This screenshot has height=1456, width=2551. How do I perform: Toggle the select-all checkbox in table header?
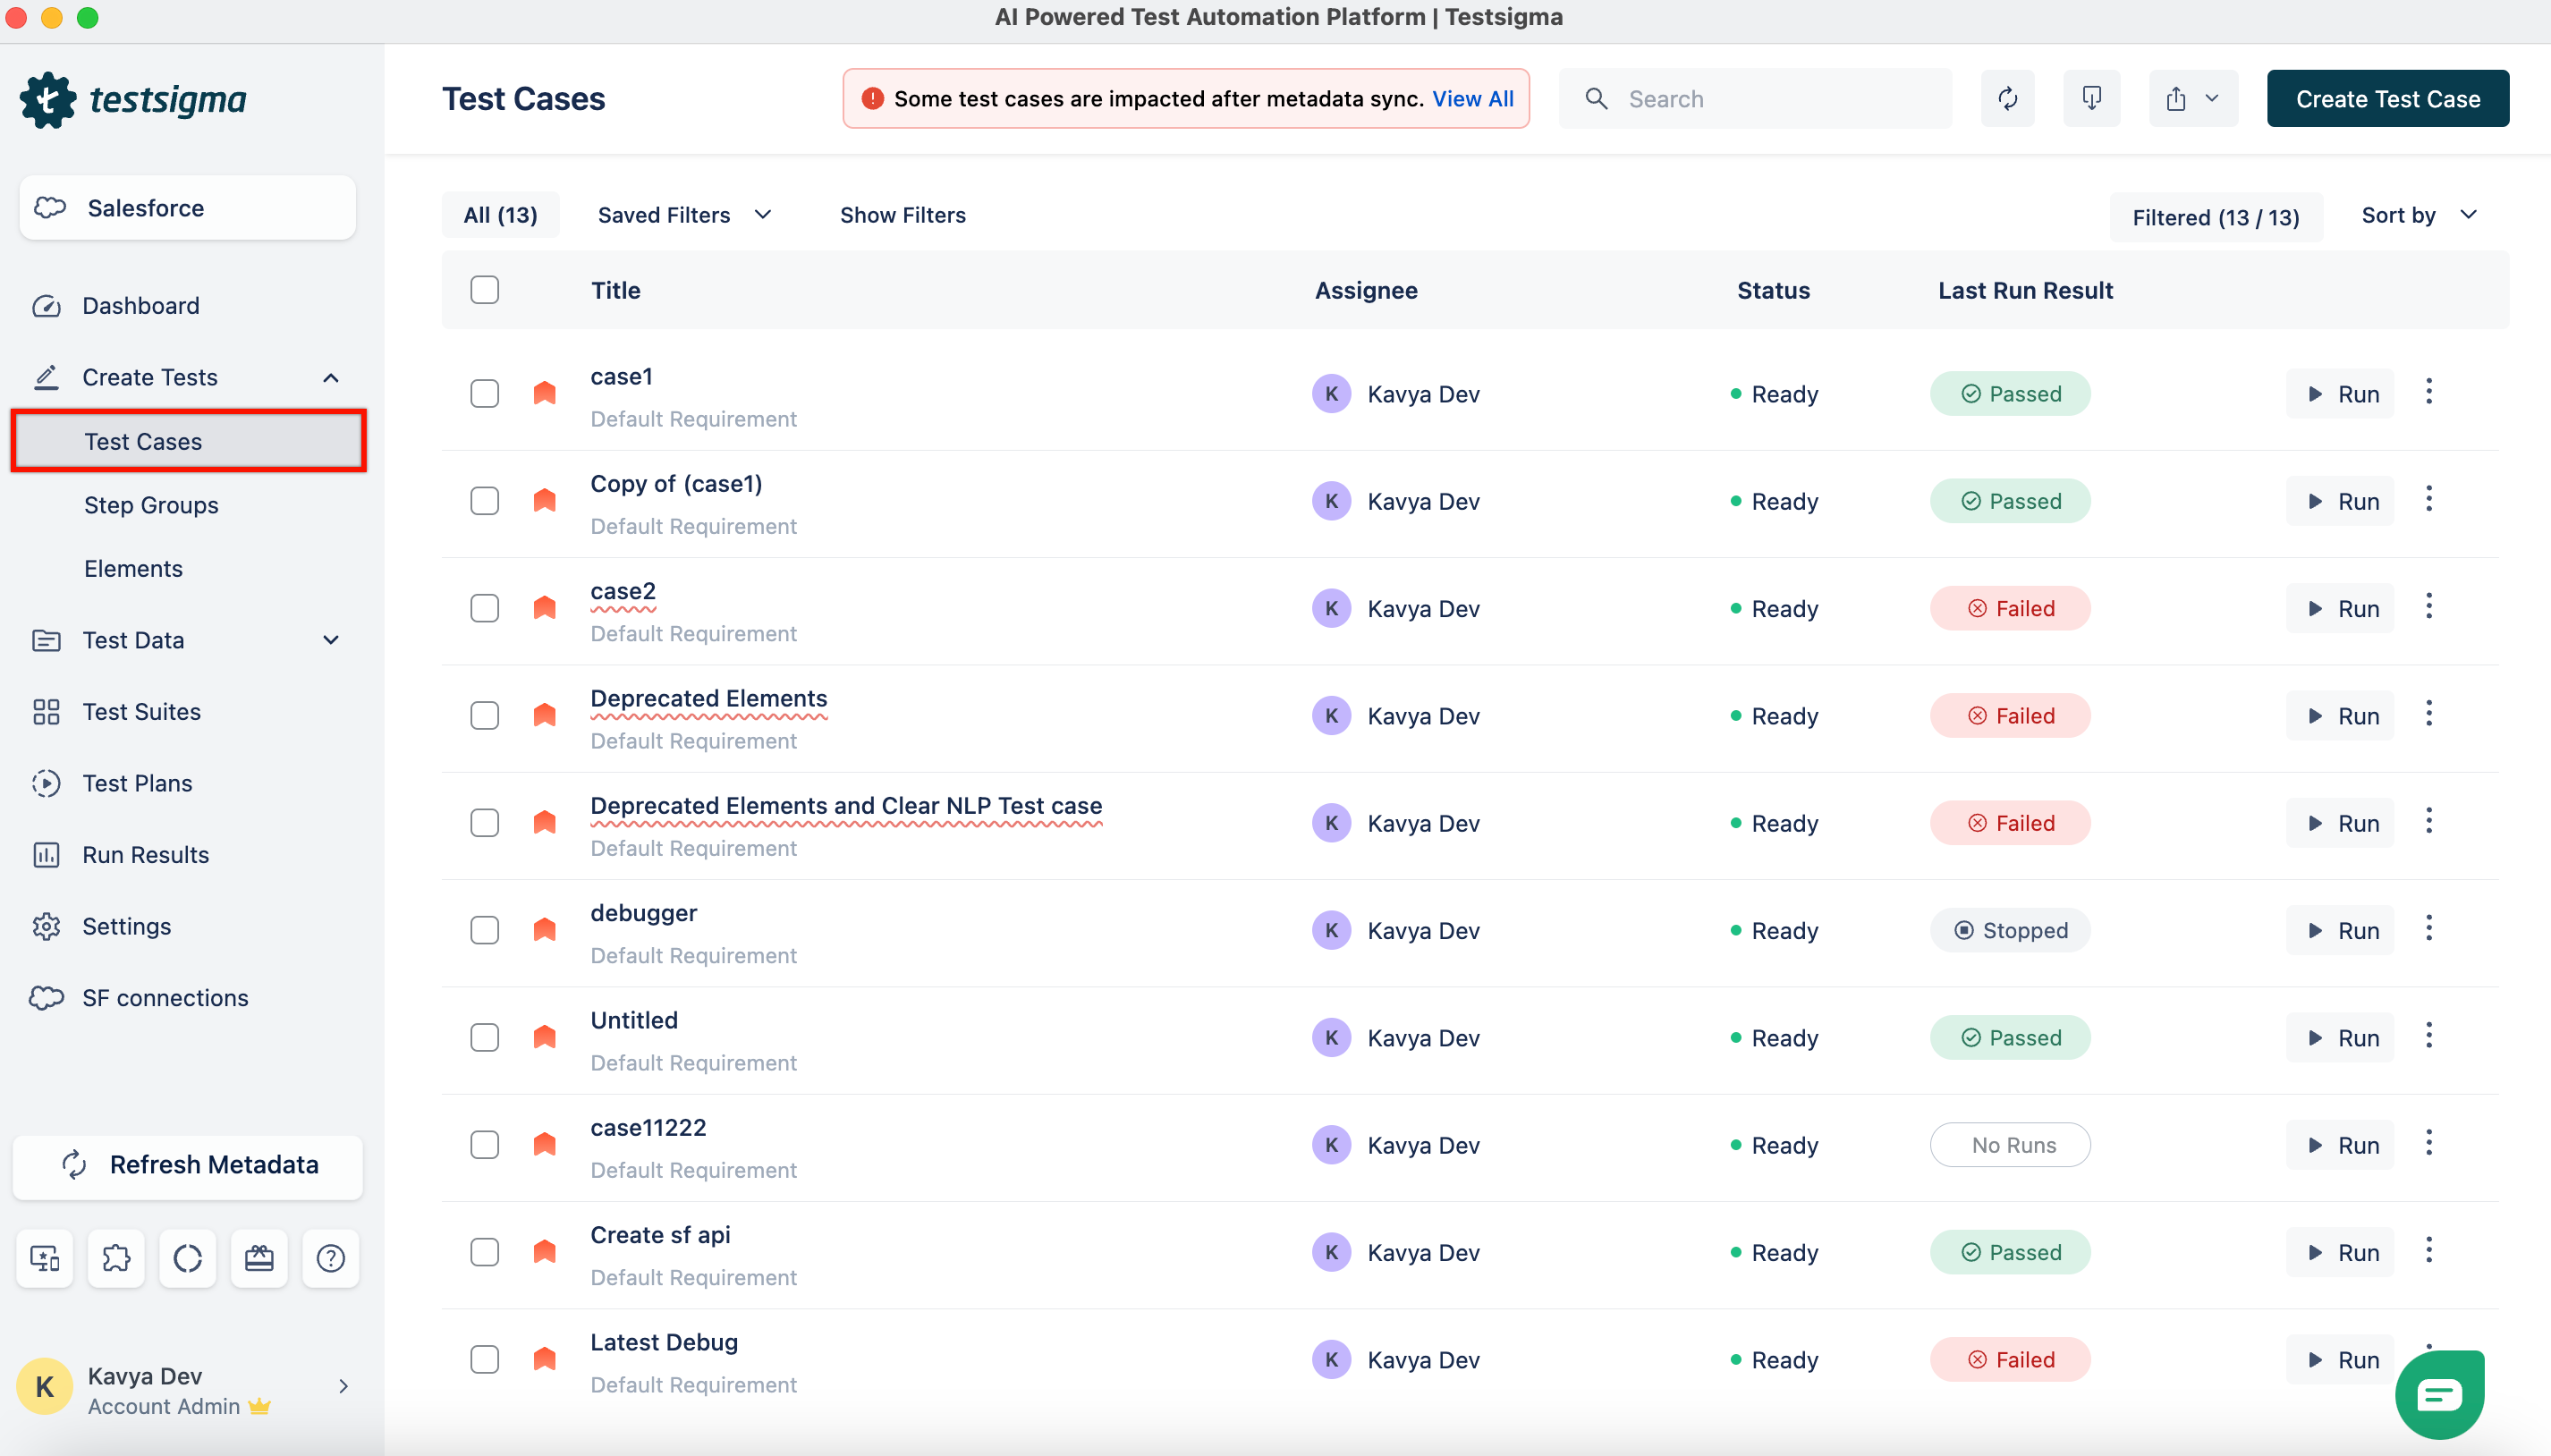484,290
